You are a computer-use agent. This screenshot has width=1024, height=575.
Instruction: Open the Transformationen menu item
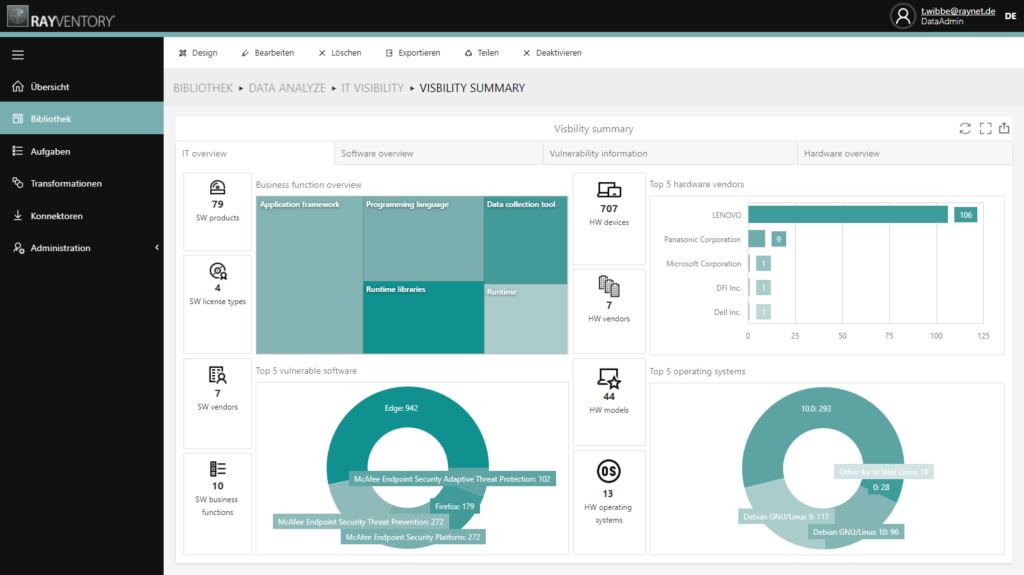(82, 183)
